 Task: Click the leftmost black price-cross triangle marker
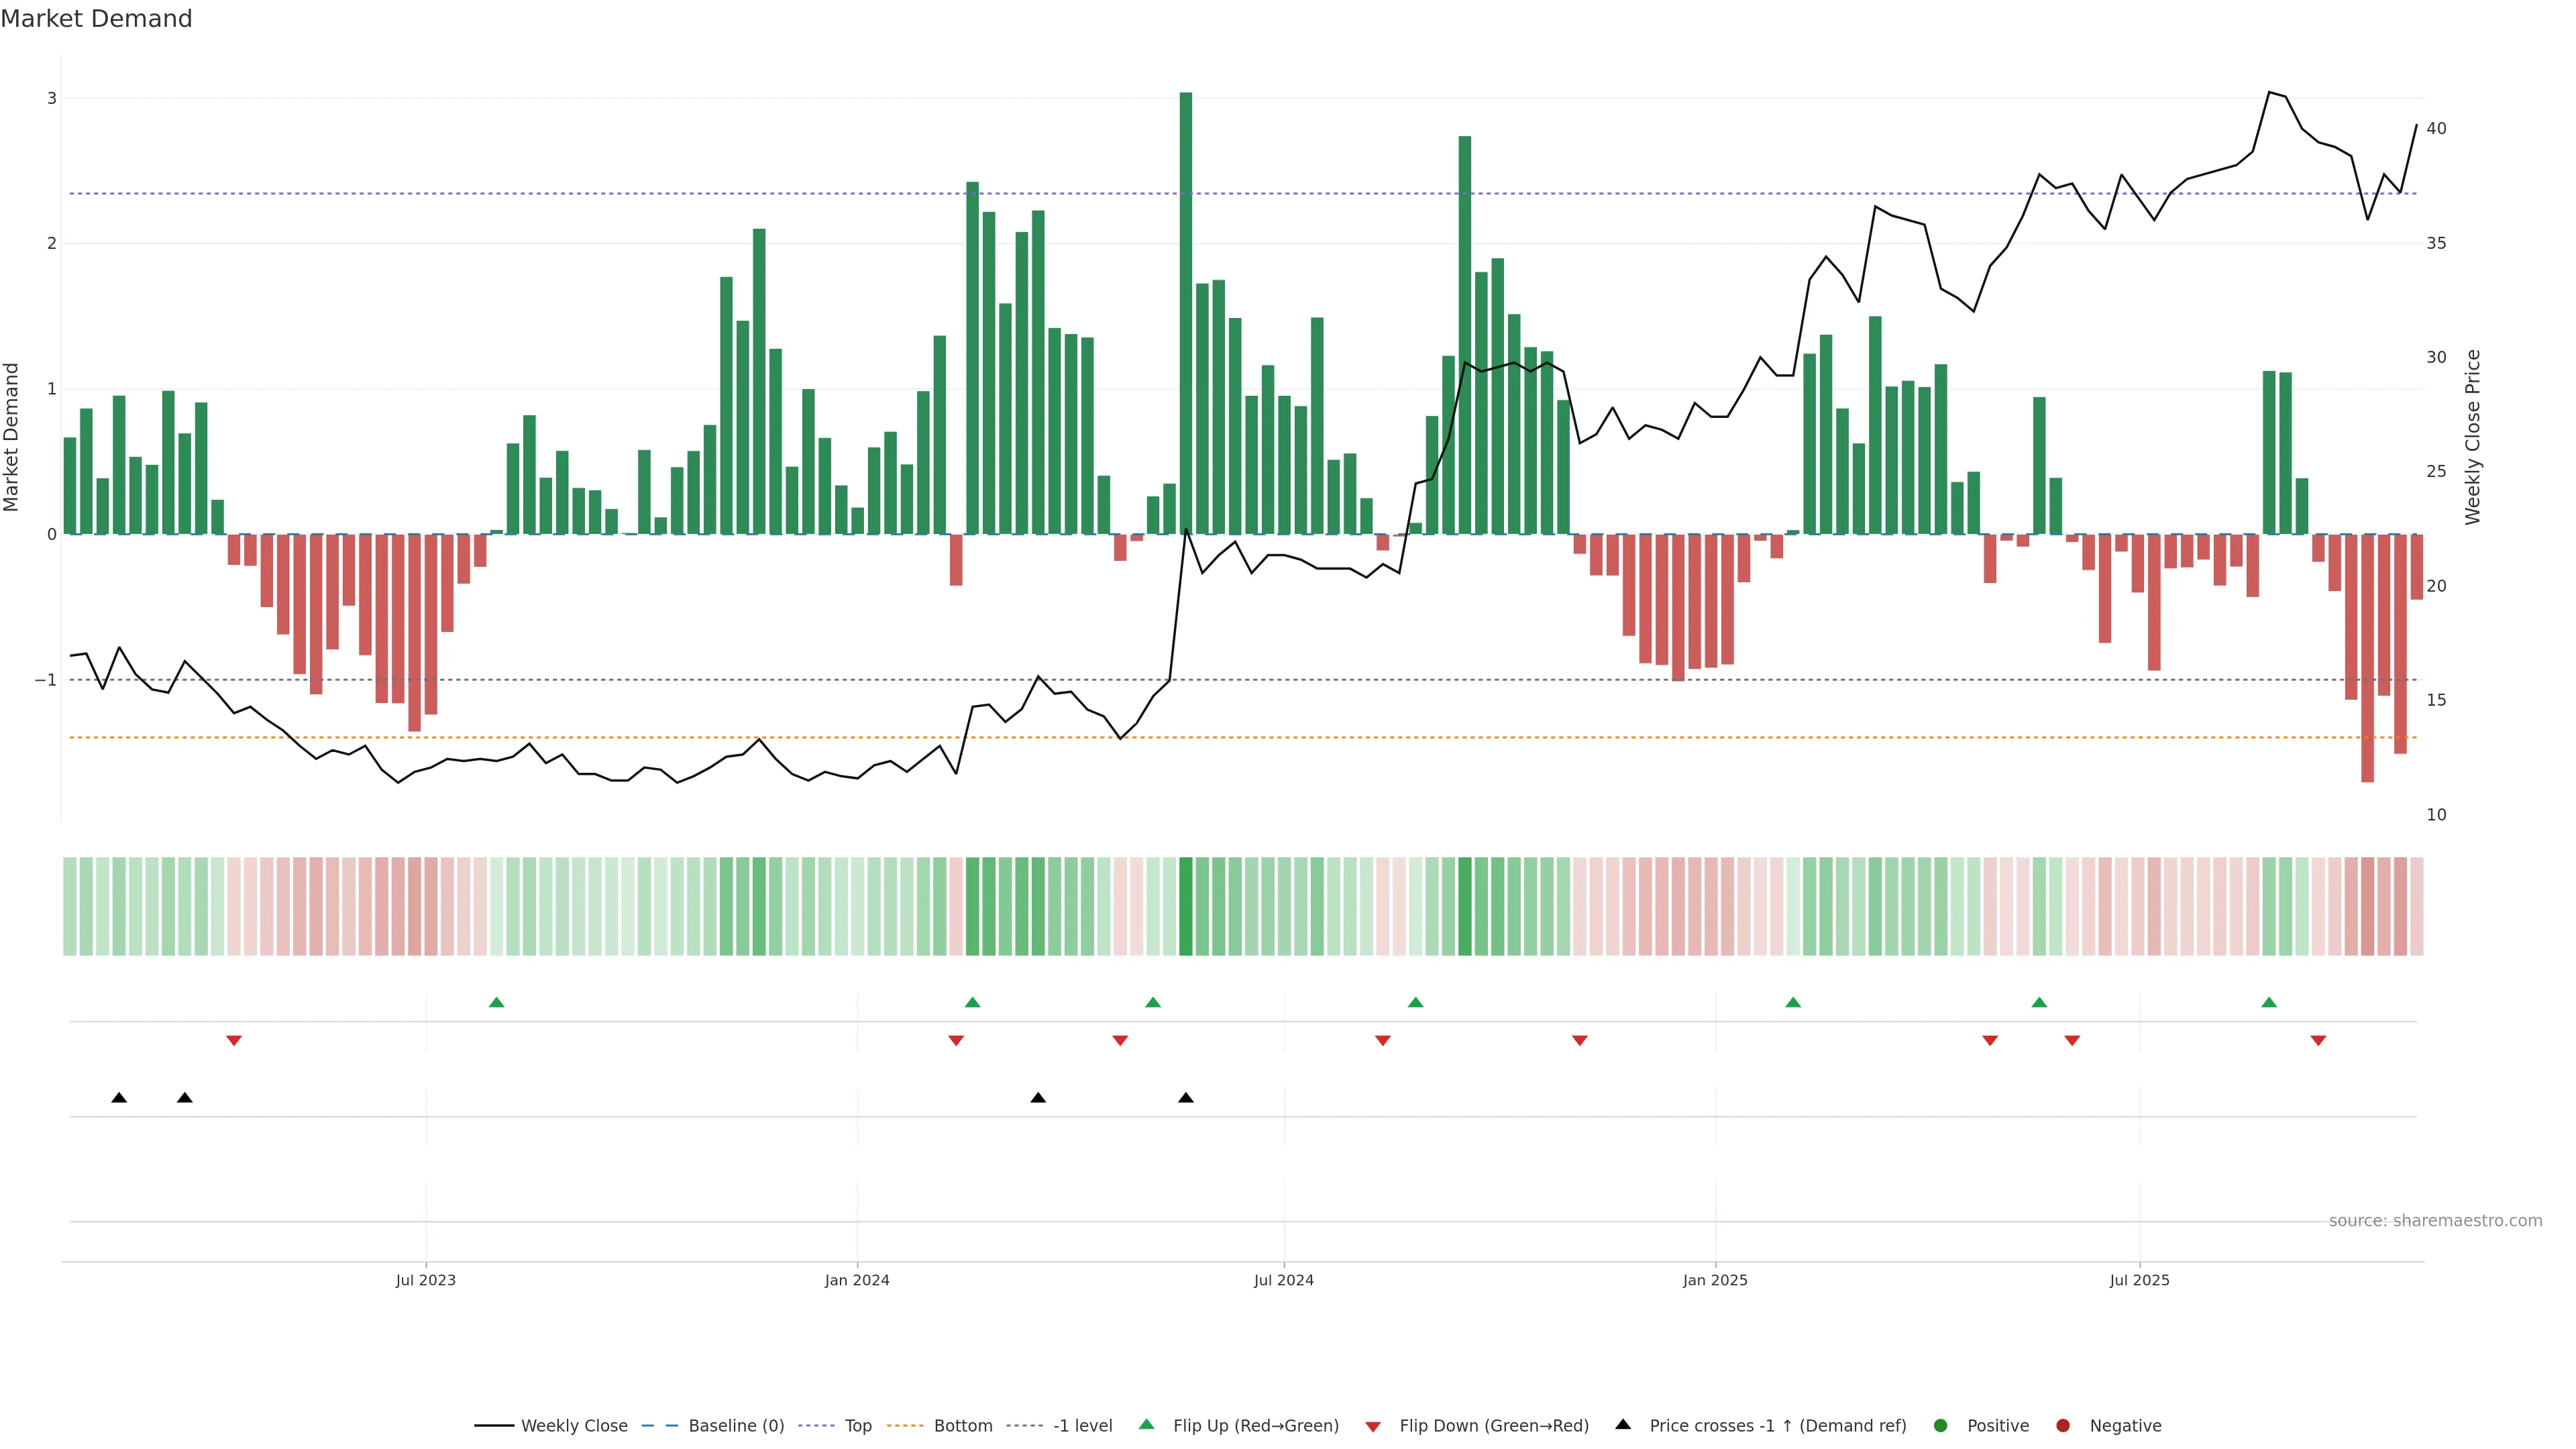pos(119,1098)
